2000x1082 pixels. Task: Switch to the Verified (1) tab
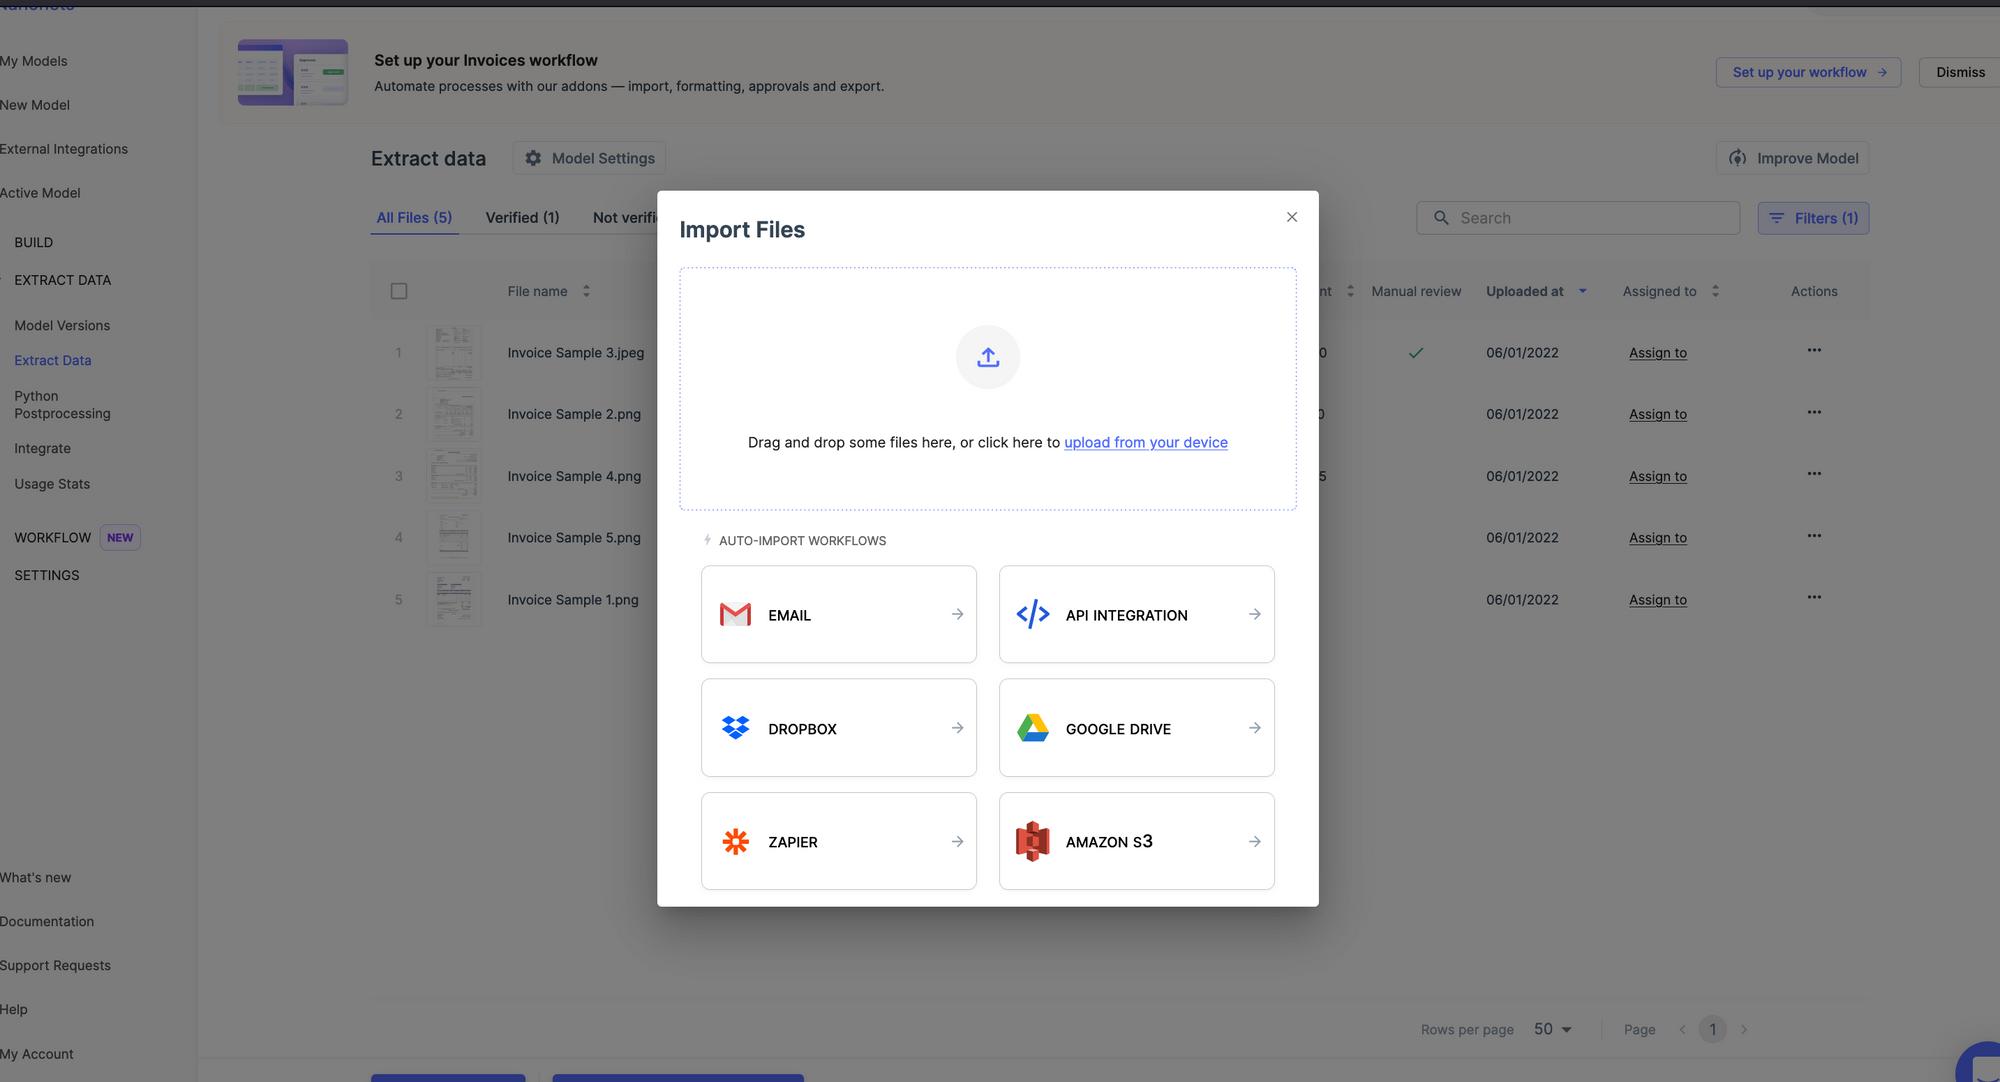click(522, 218)
